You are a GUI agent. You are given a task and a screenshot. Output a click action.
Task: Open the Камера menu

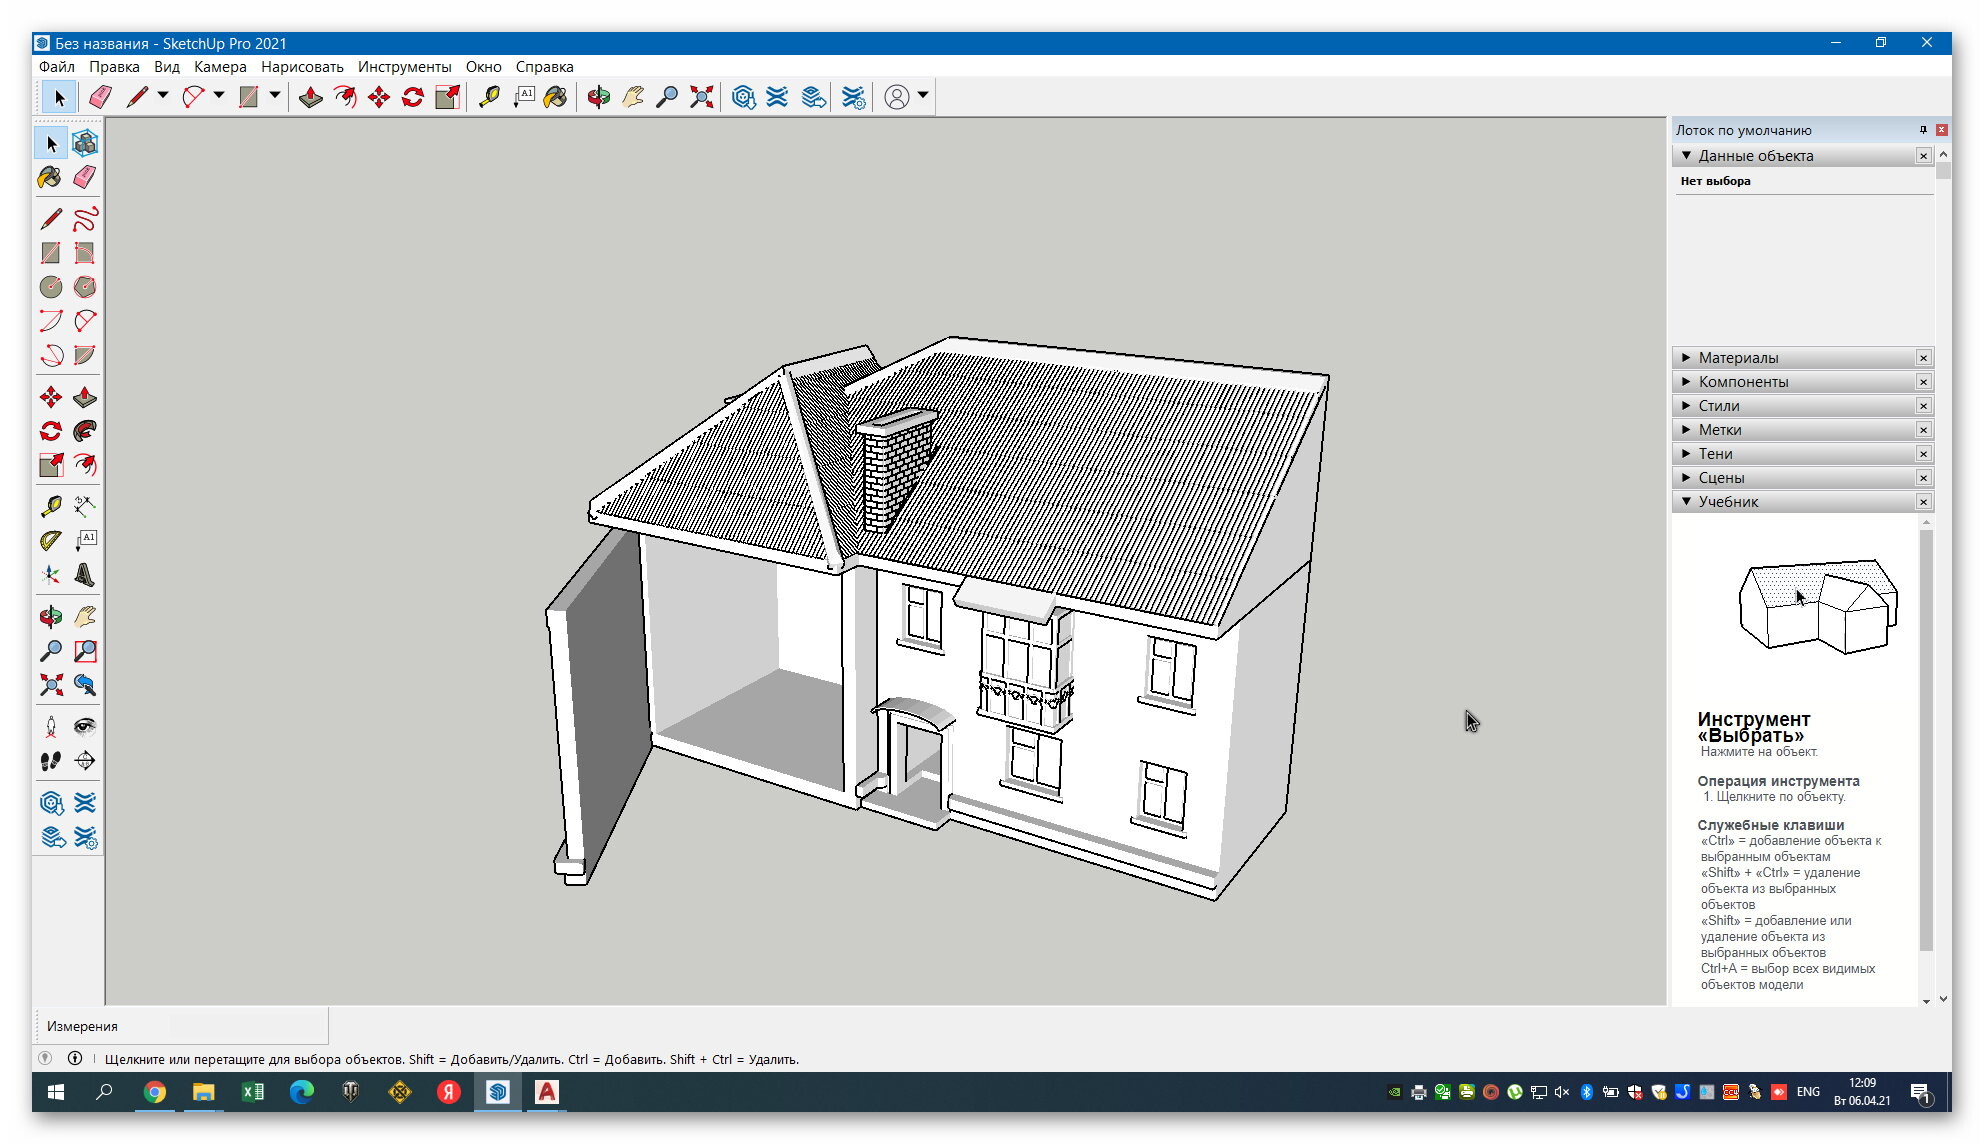point(220,67)
